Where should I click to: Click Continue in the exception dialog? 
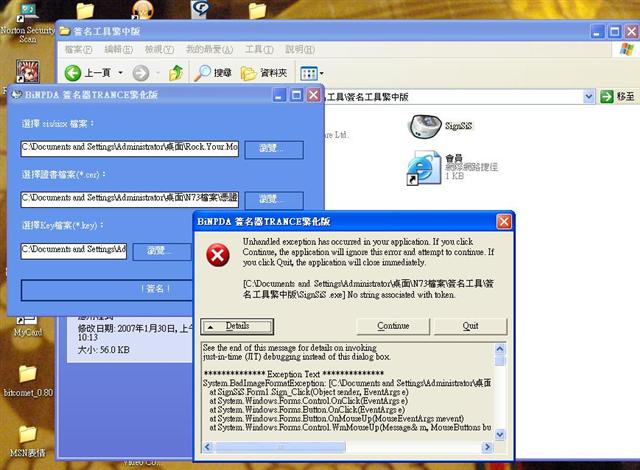pos(393,326)
